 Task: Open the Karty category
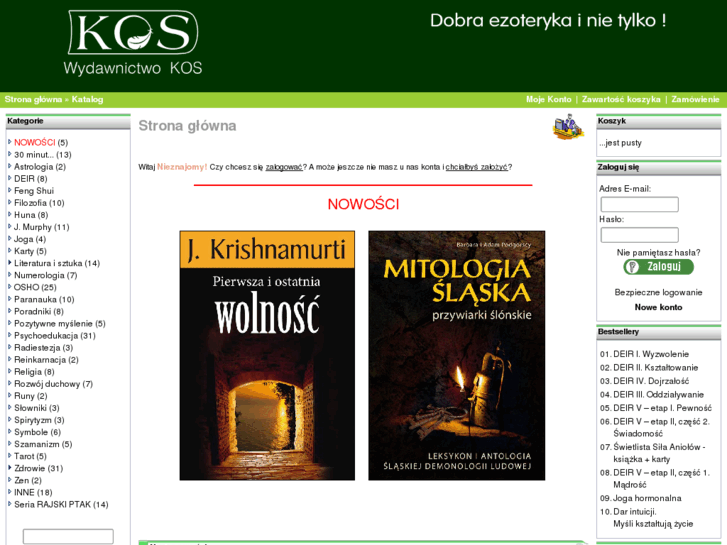point(24,251)
